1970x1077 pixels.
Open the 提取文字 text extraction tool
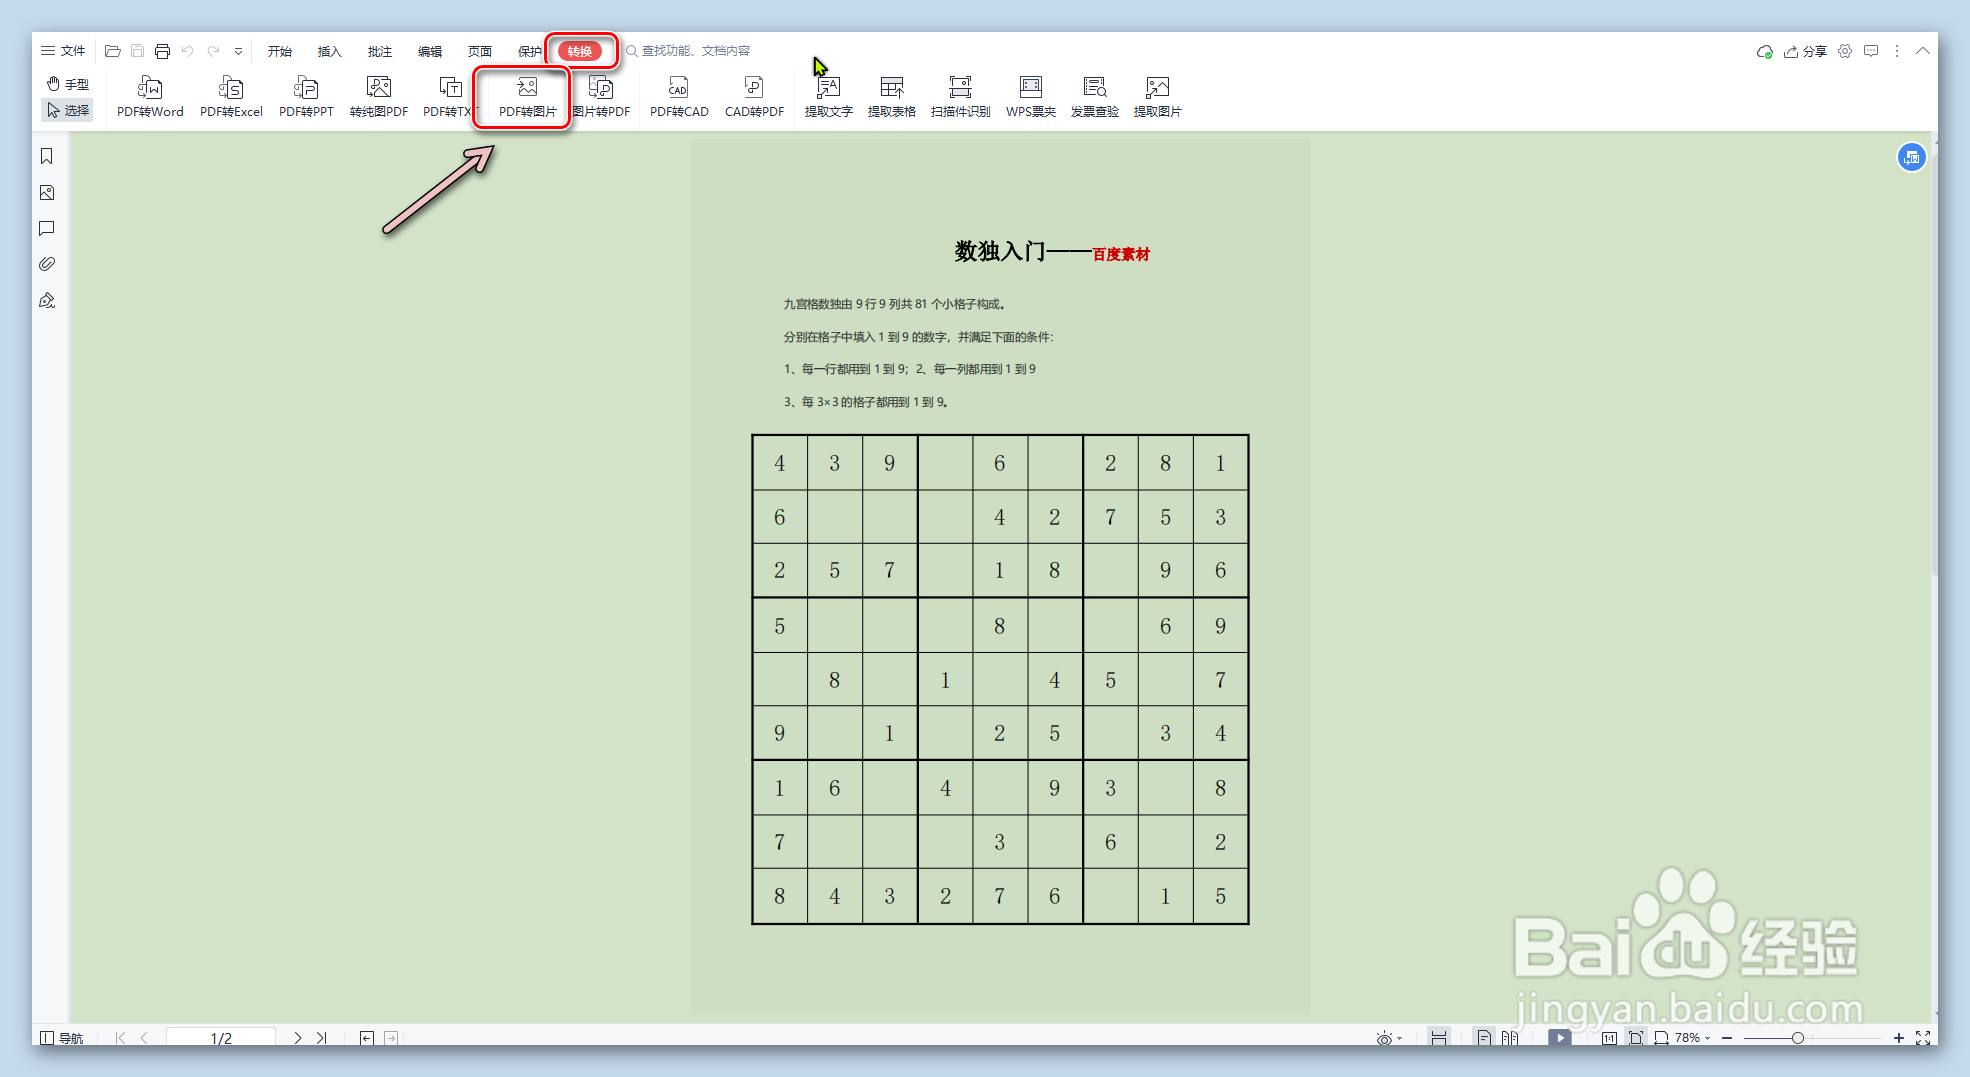828,96
